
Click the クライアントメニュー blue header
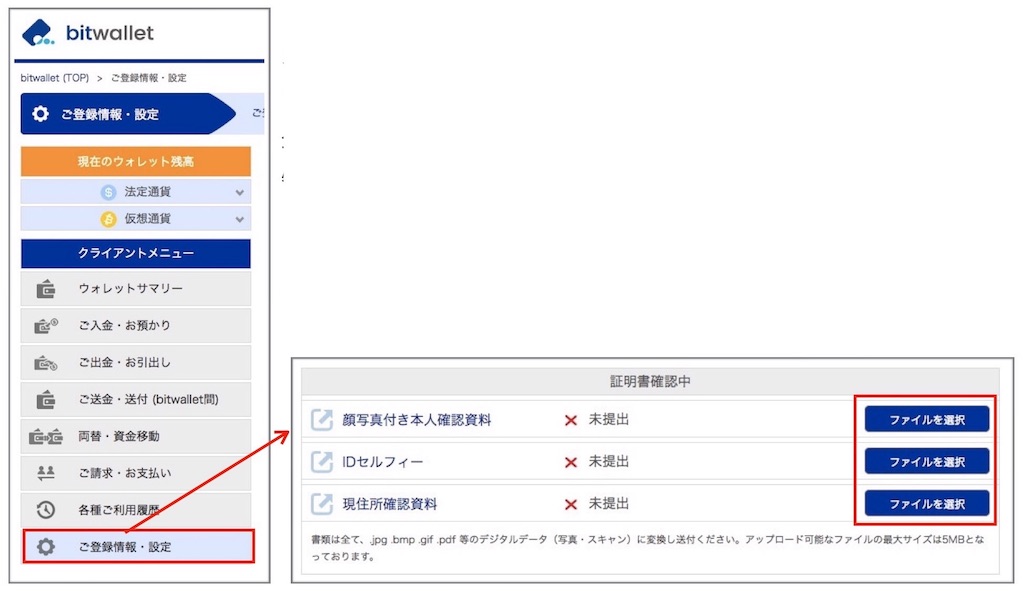click(x=136, y=253)
